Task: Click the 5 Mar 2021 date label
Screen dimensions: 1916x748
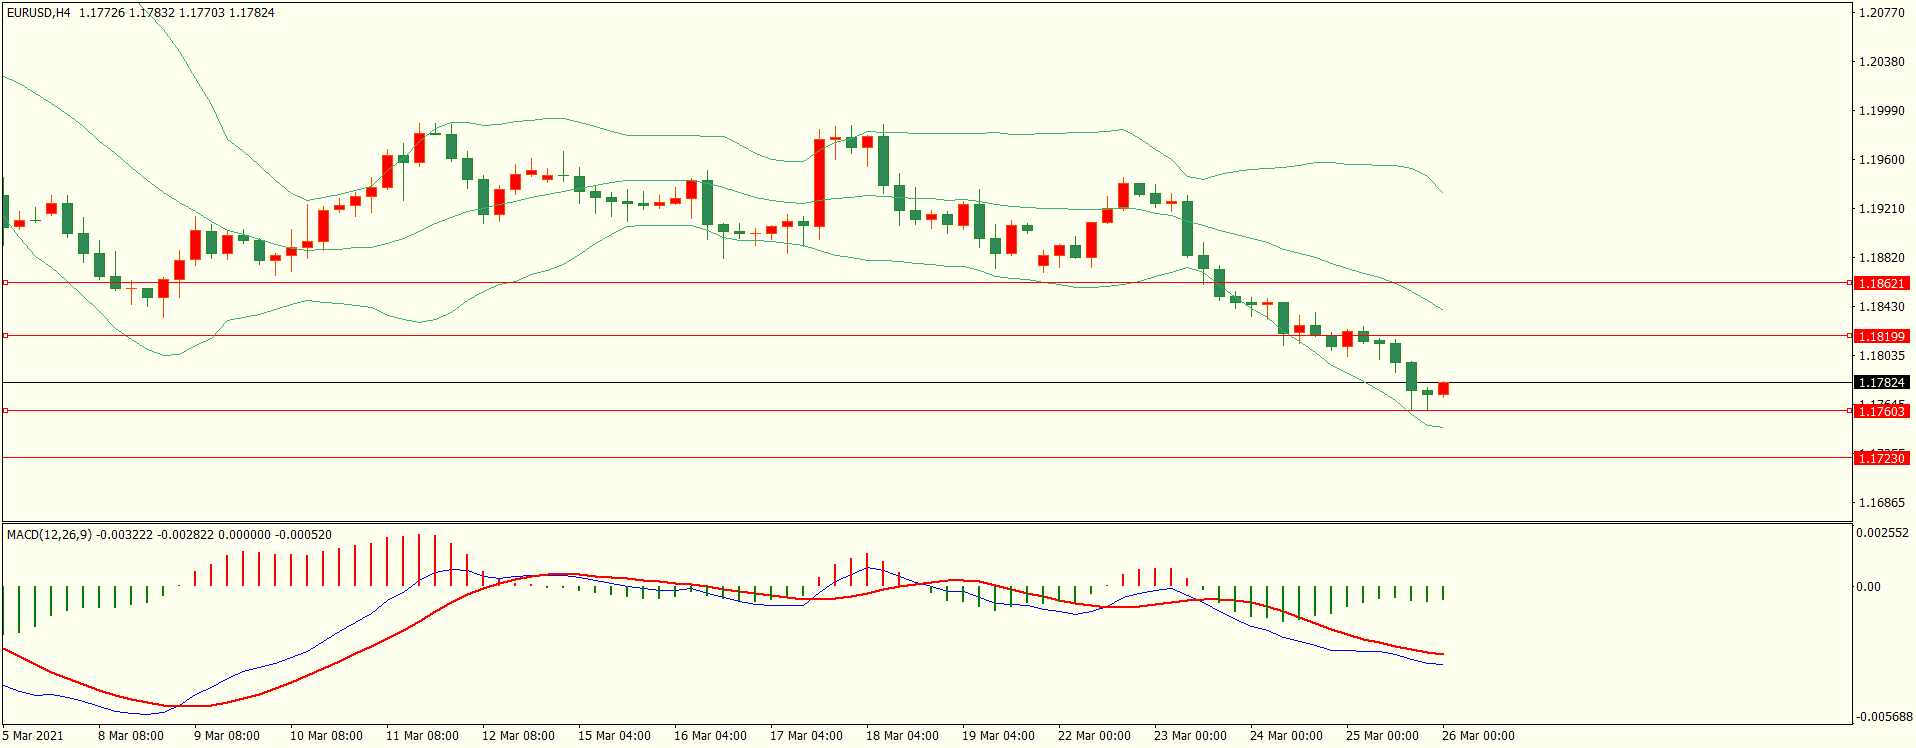Action: (x=33, y=736)
